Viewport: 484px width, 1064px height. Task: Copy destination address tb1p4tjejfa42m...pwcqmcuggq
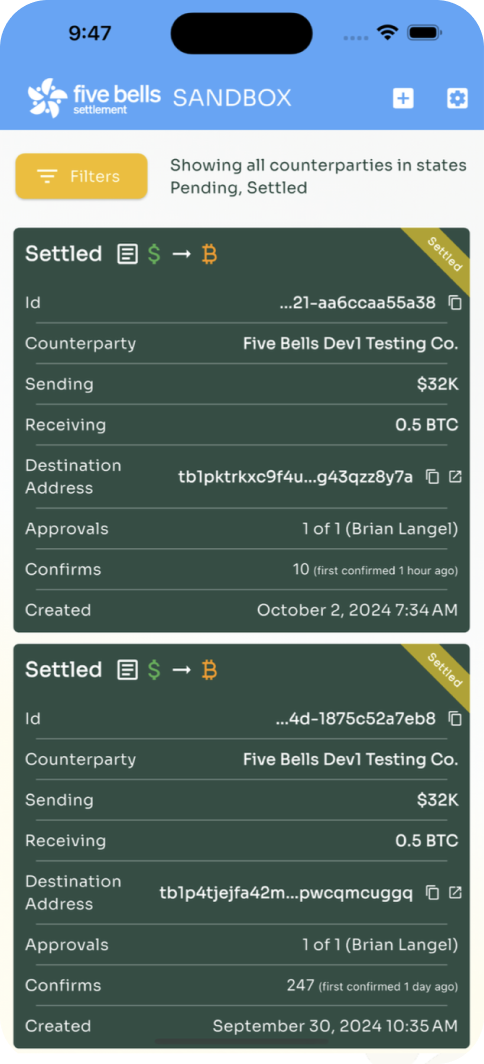[x=432, y=893]
